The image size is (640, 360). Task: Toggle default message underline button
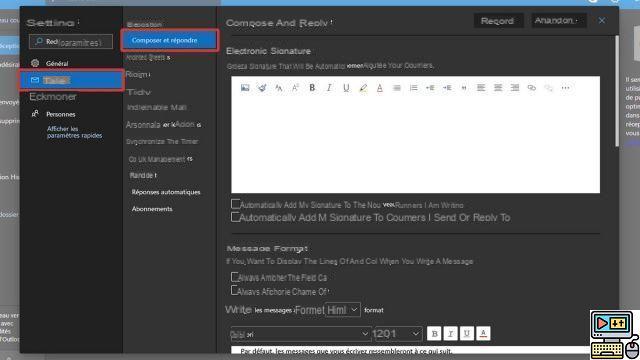click(x=467, y=334)
